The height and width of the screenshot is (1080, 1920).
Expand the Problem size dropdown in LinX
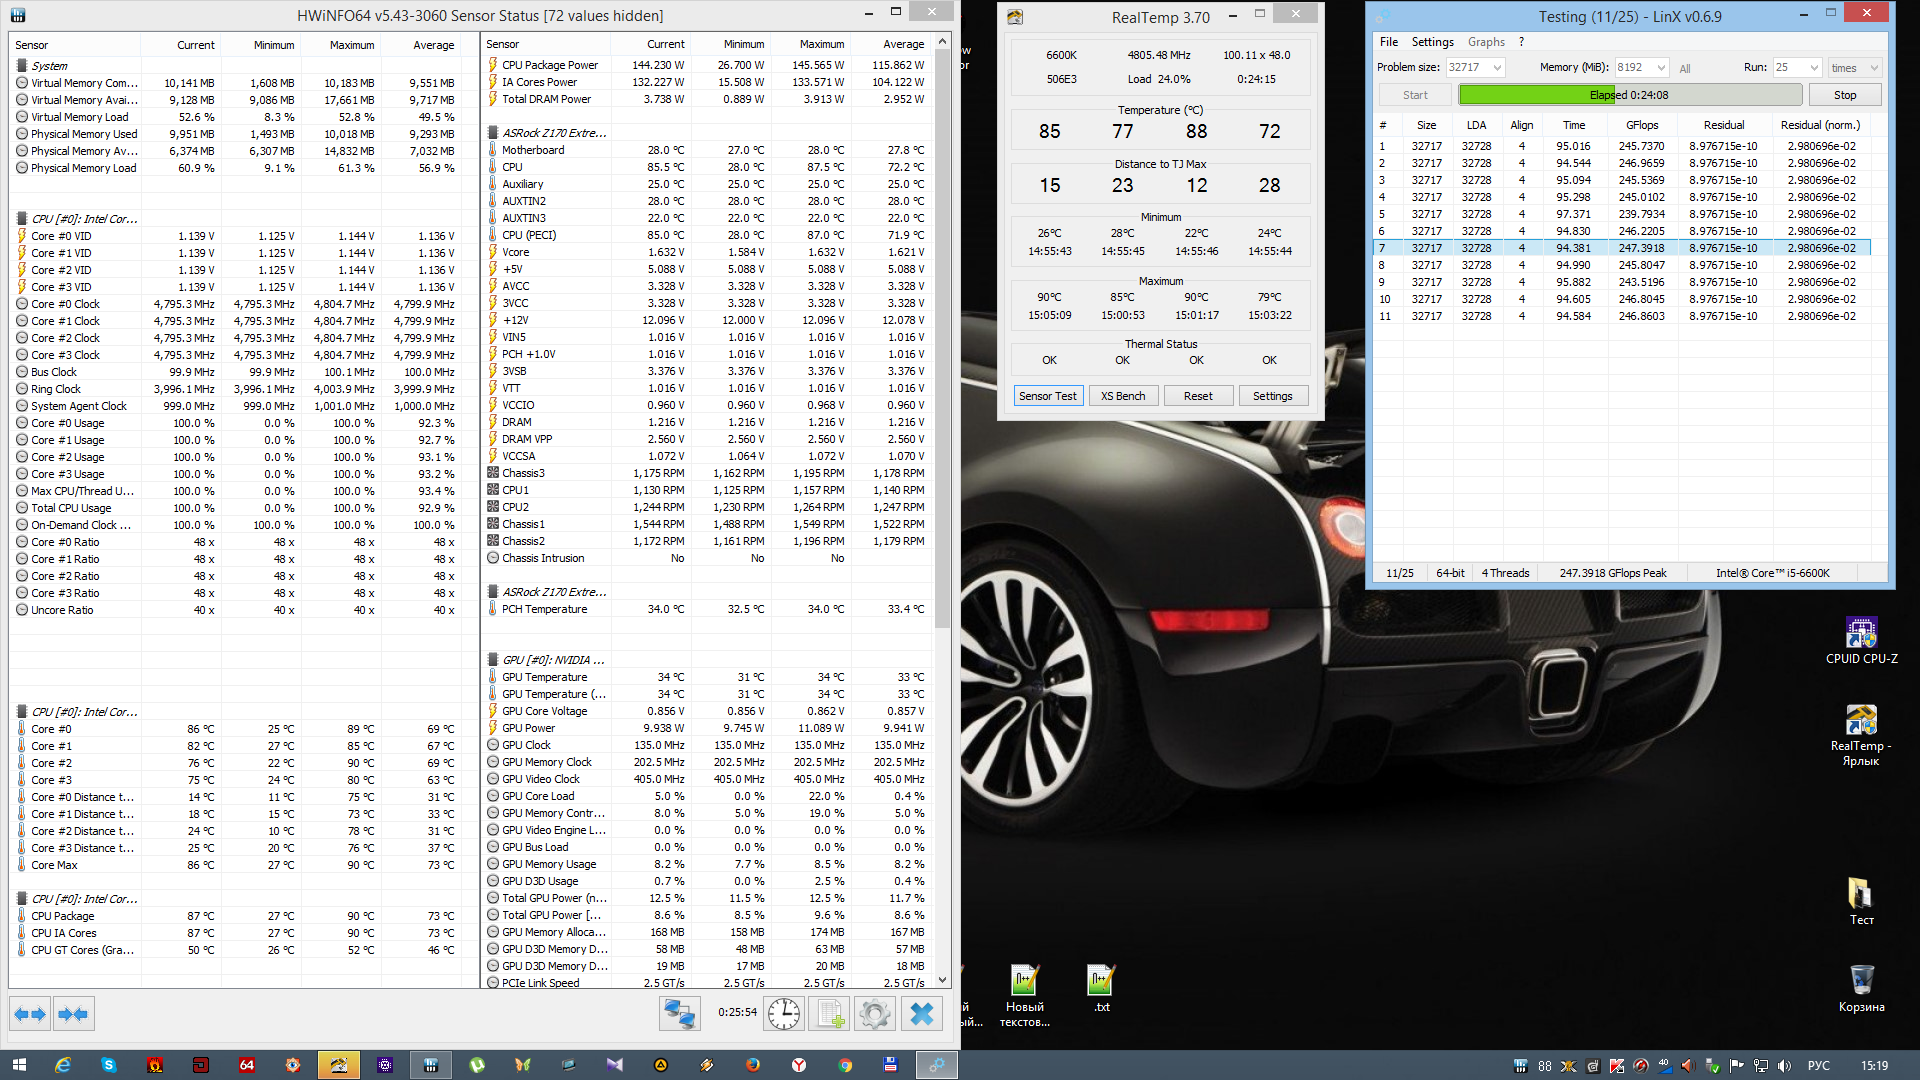(1497, 68)
